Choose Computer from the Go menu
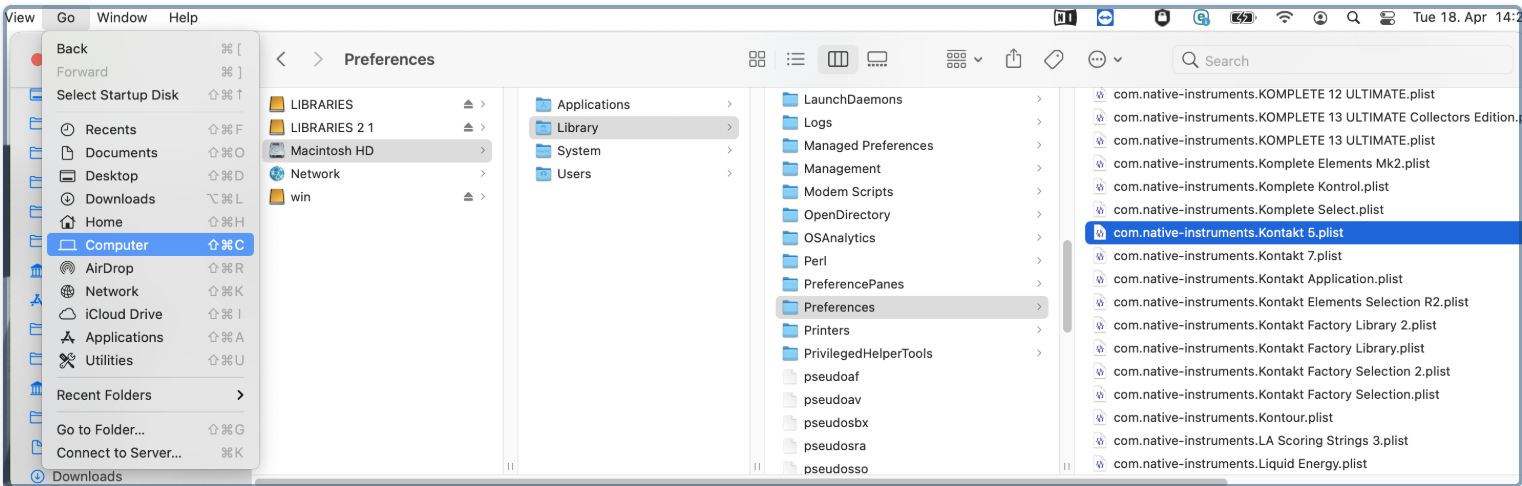Image resolution: width=1522 pixels, height=486 pixels. (150, 245)
